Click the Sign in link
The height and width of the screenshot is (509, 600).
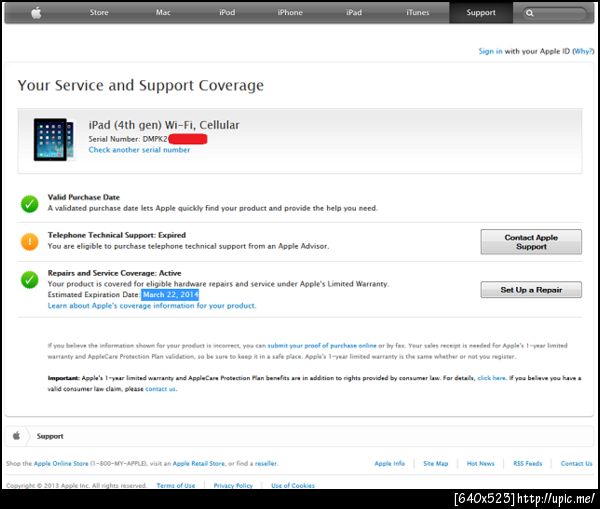point(490,51)
